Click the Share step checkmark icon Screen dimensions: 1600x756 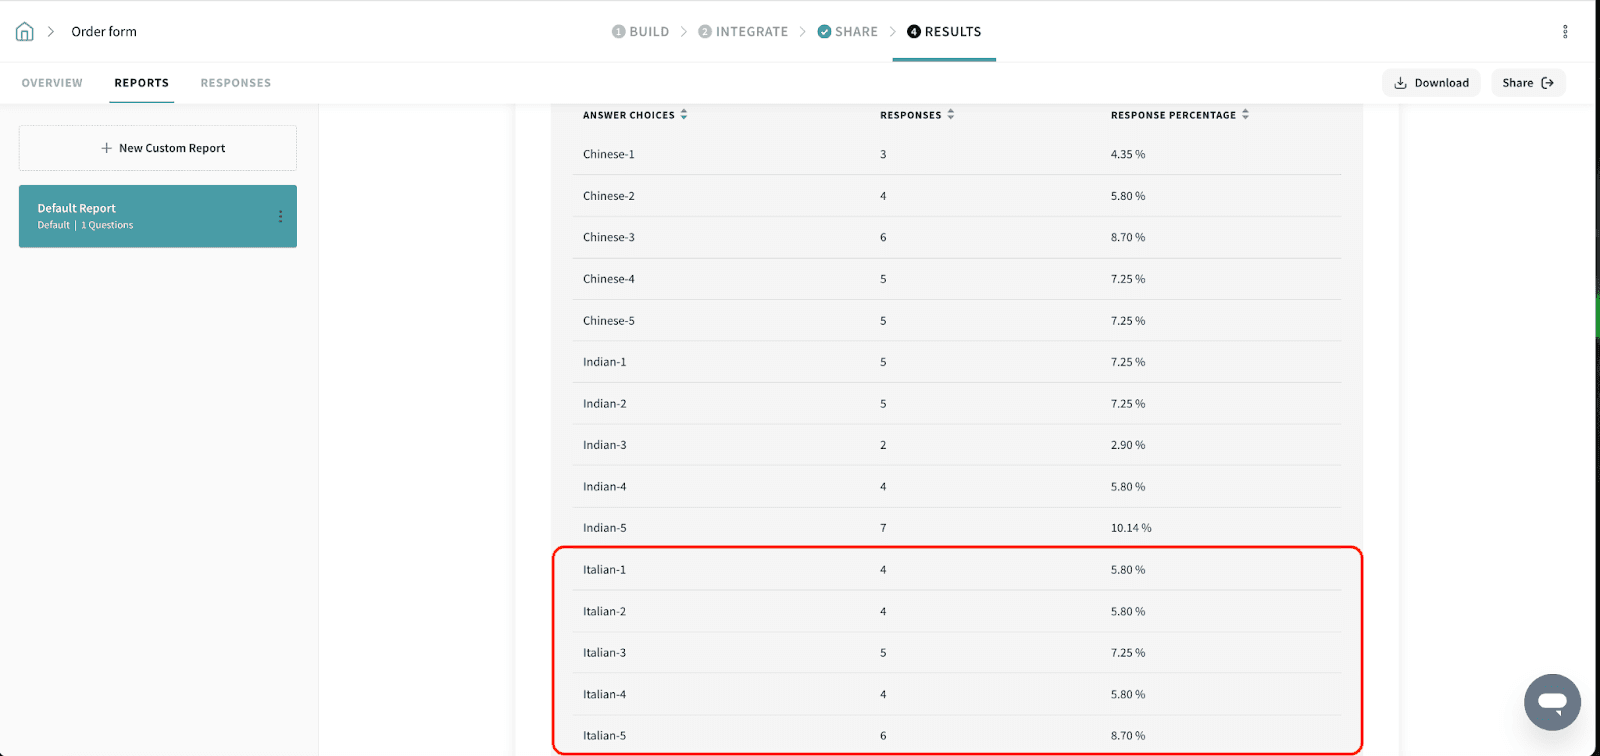coord(824,32)
